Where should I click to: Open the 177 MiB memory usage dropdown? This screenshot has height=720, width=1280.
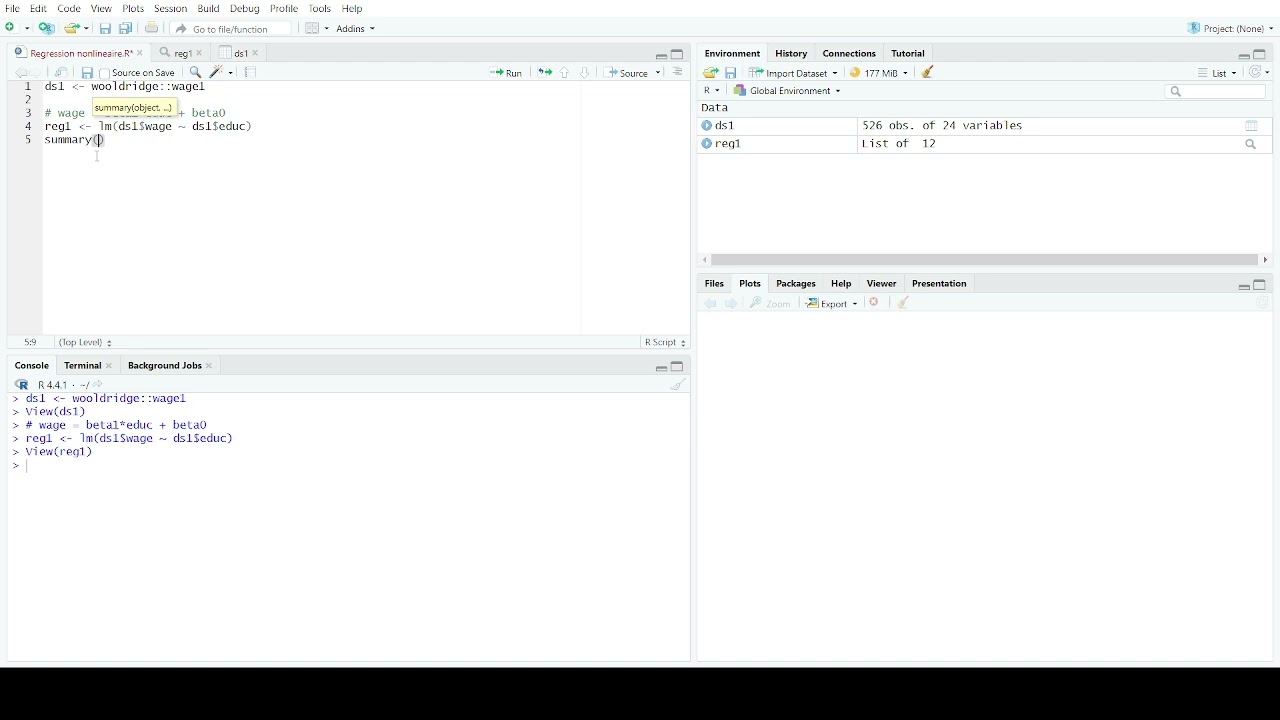[x=880, y=73]
